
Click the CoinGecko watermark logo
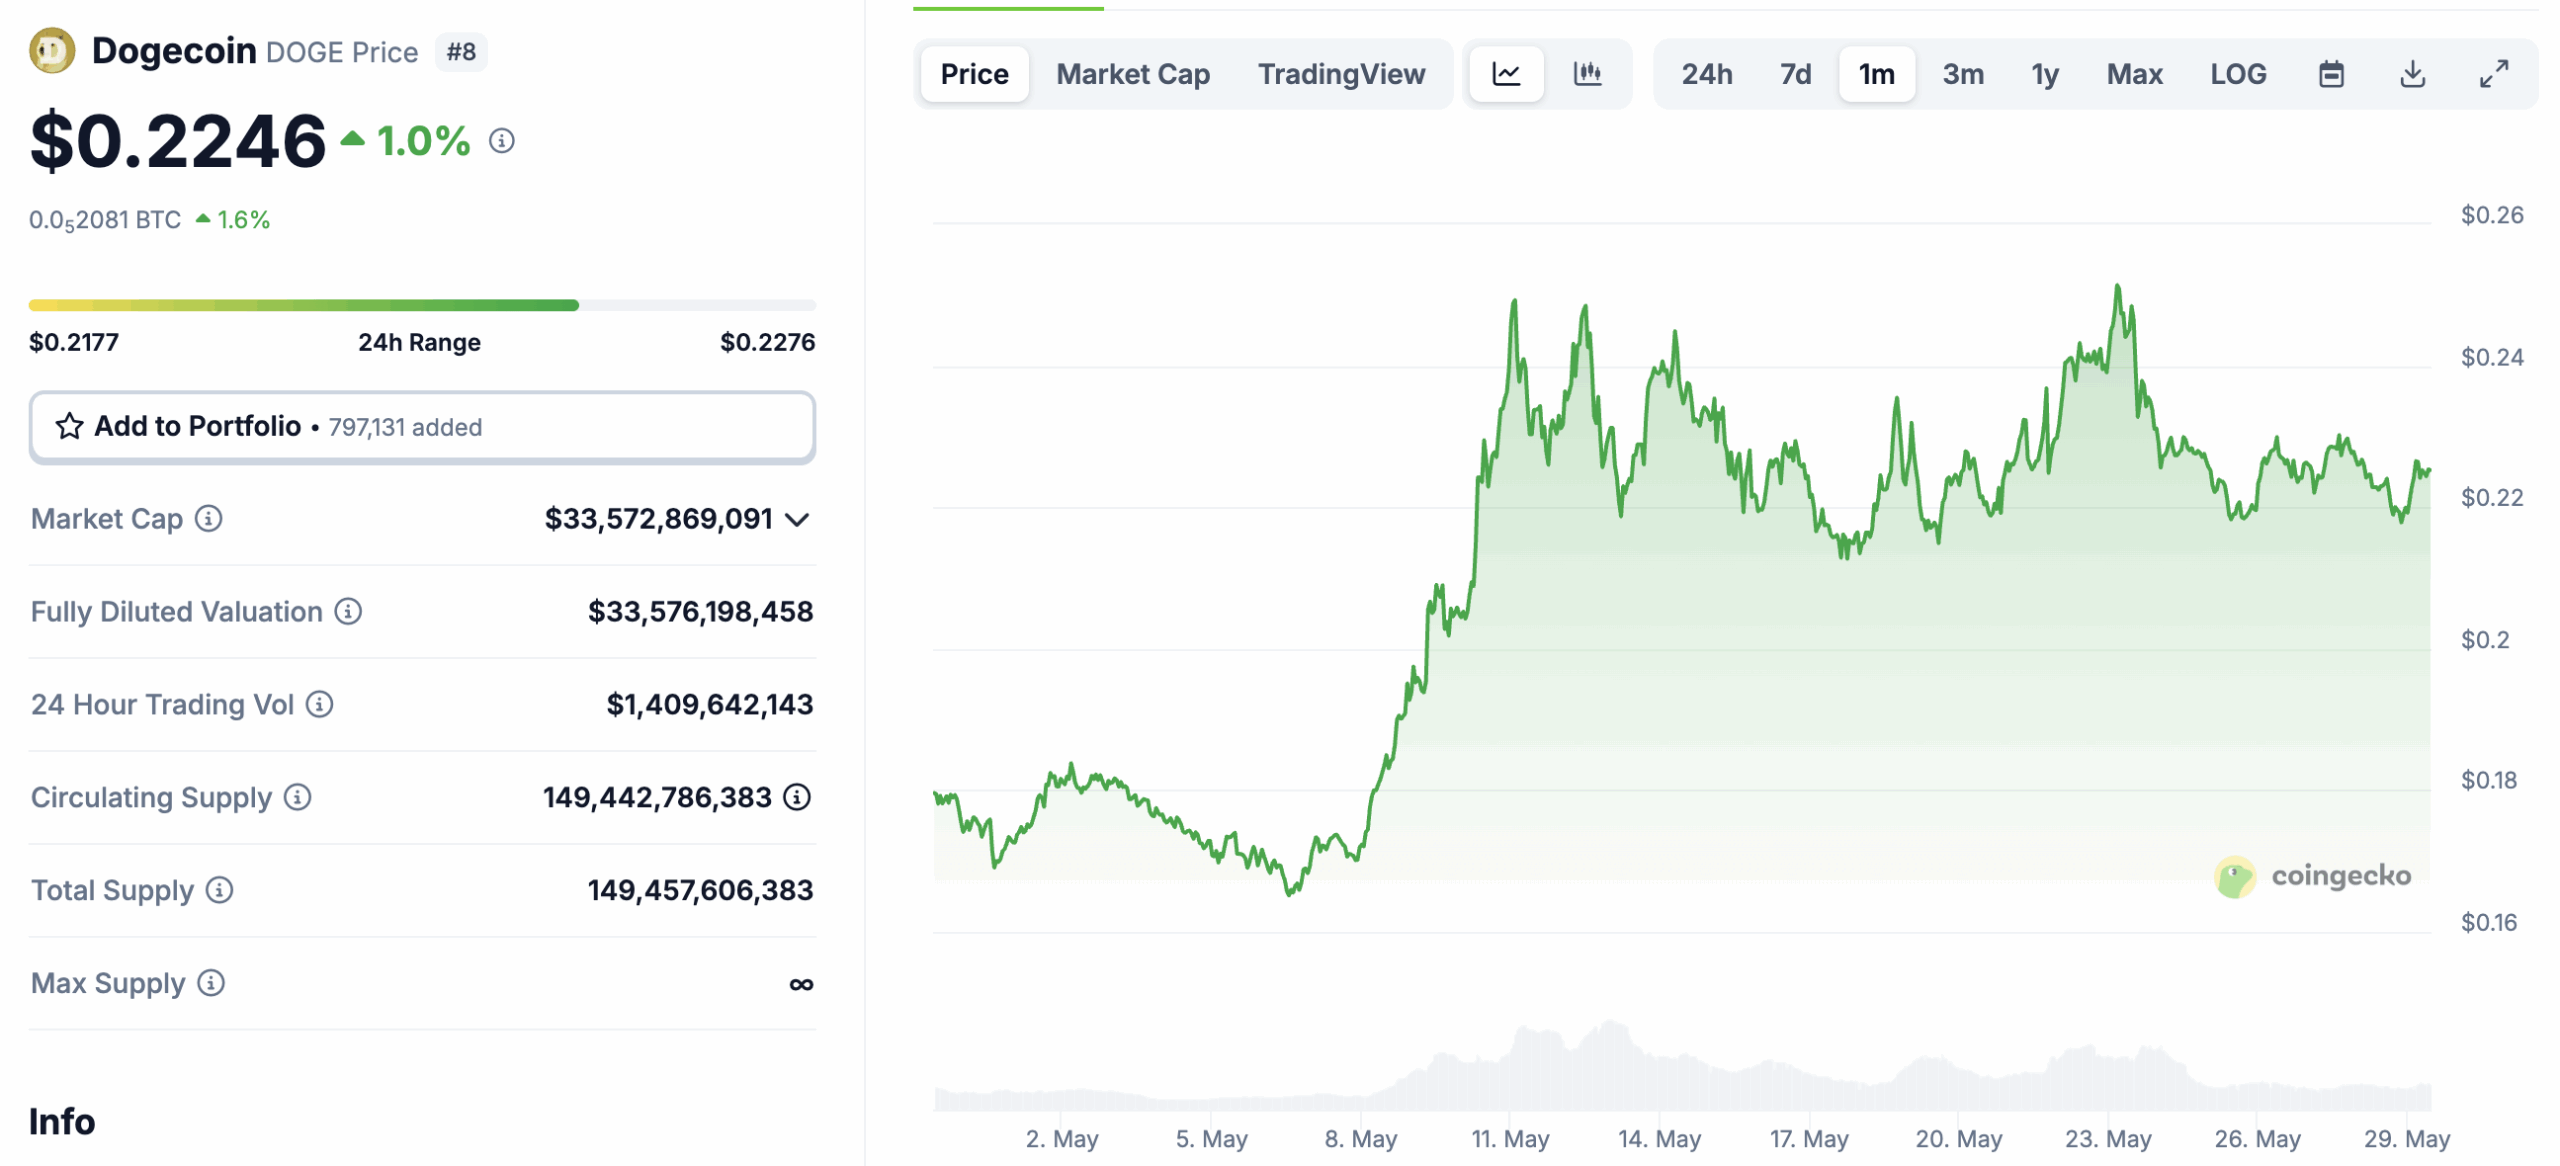click(x=2313, y=875)
